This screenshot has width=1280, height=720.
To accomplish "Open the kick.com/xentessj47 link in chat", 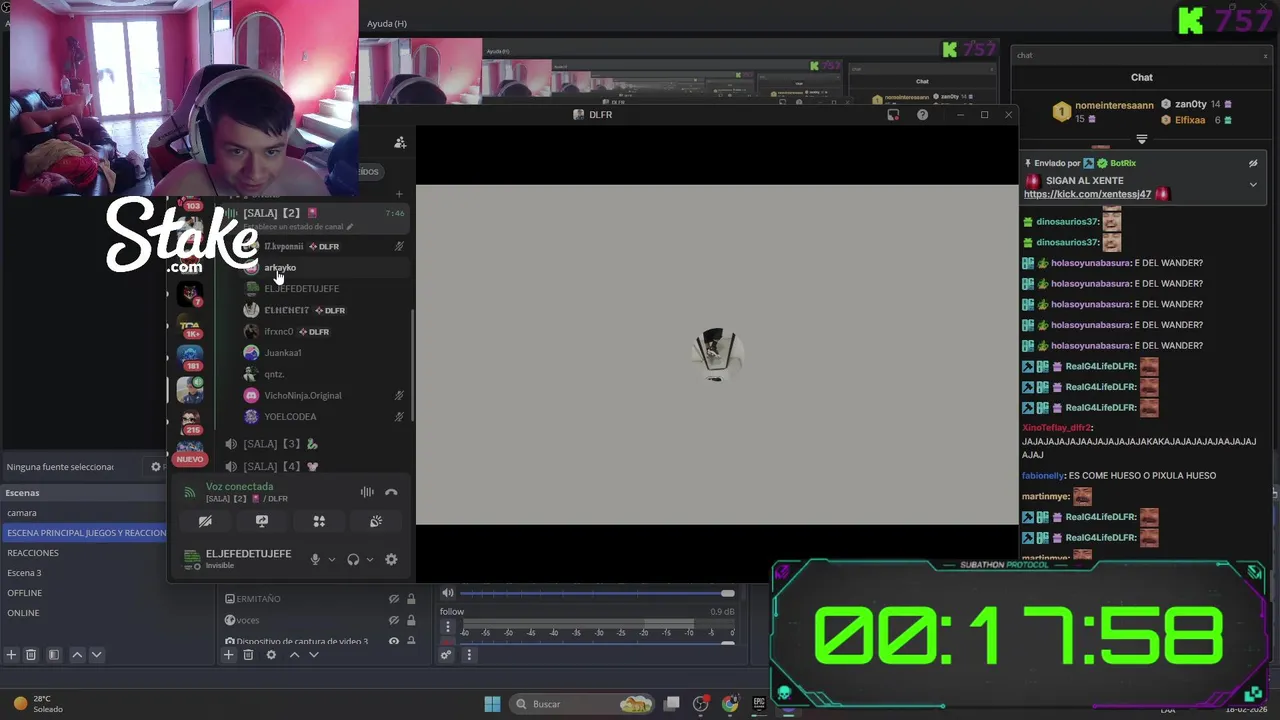I will 1087,194.
